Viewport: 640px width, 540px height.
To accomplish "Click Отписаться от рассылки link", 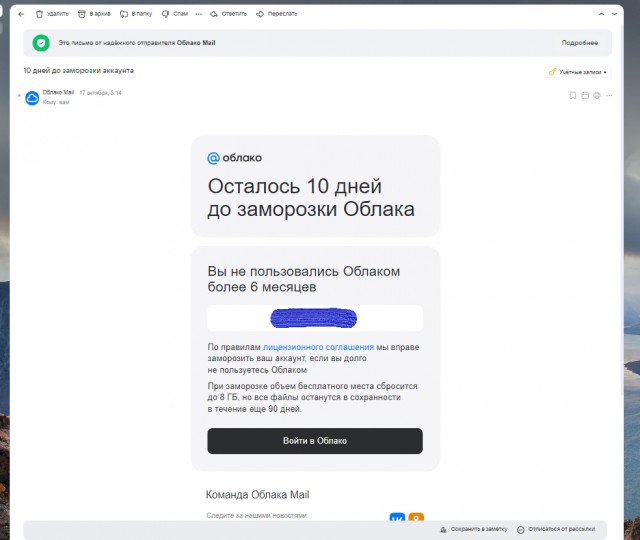I will click(x=556, y=529).
